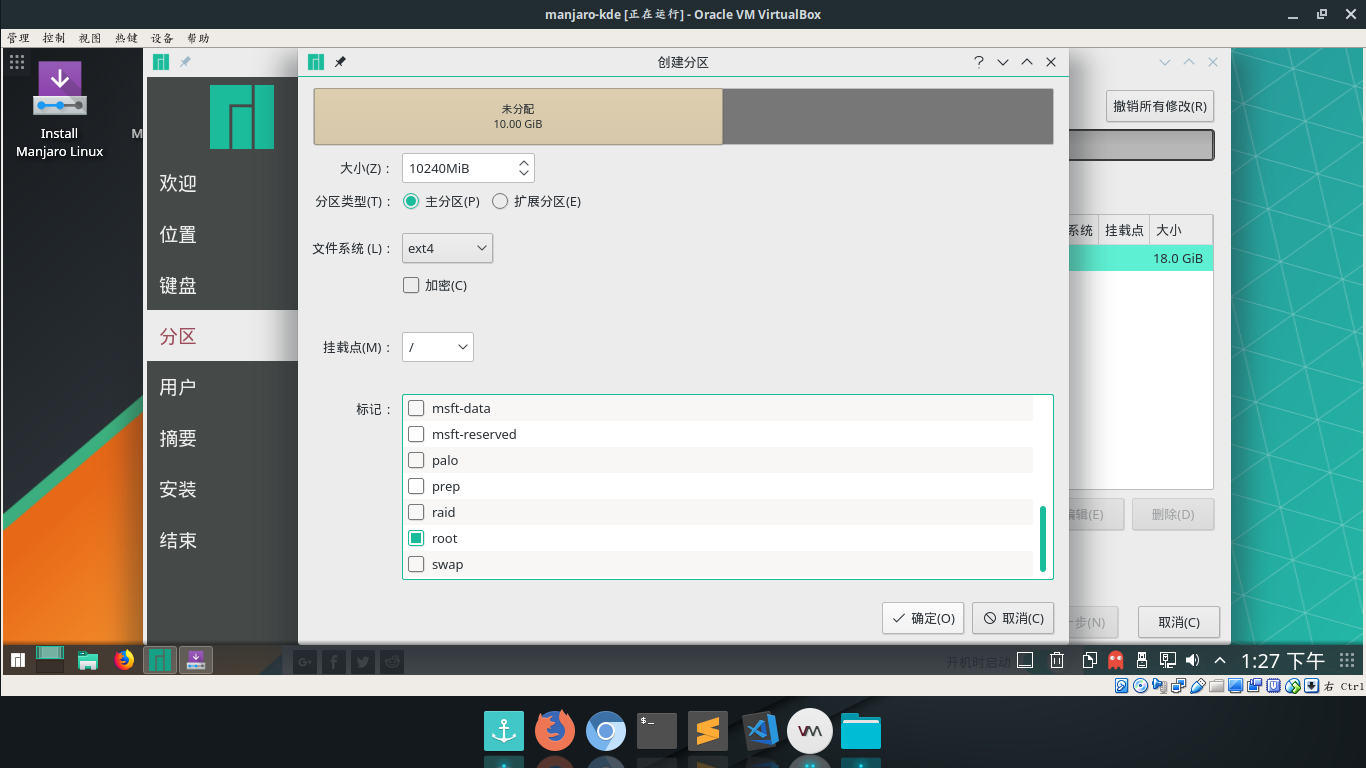Click 删除(D) button in installer window
This screenshot has width=1366, height=768.
pyautogui.click(x=1173, y=514)
